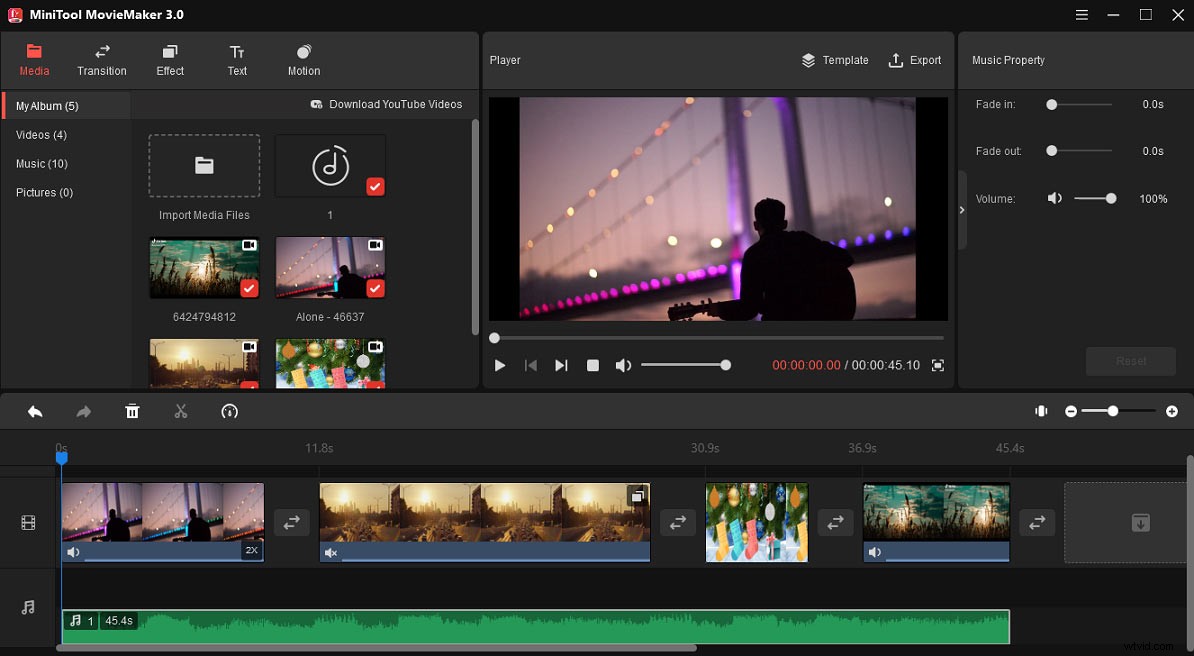Image resolution: width=1194 pixels, height=656 pixels.
Task: Mute the first clip's audio in the timeline
Action: coord(73,552)
